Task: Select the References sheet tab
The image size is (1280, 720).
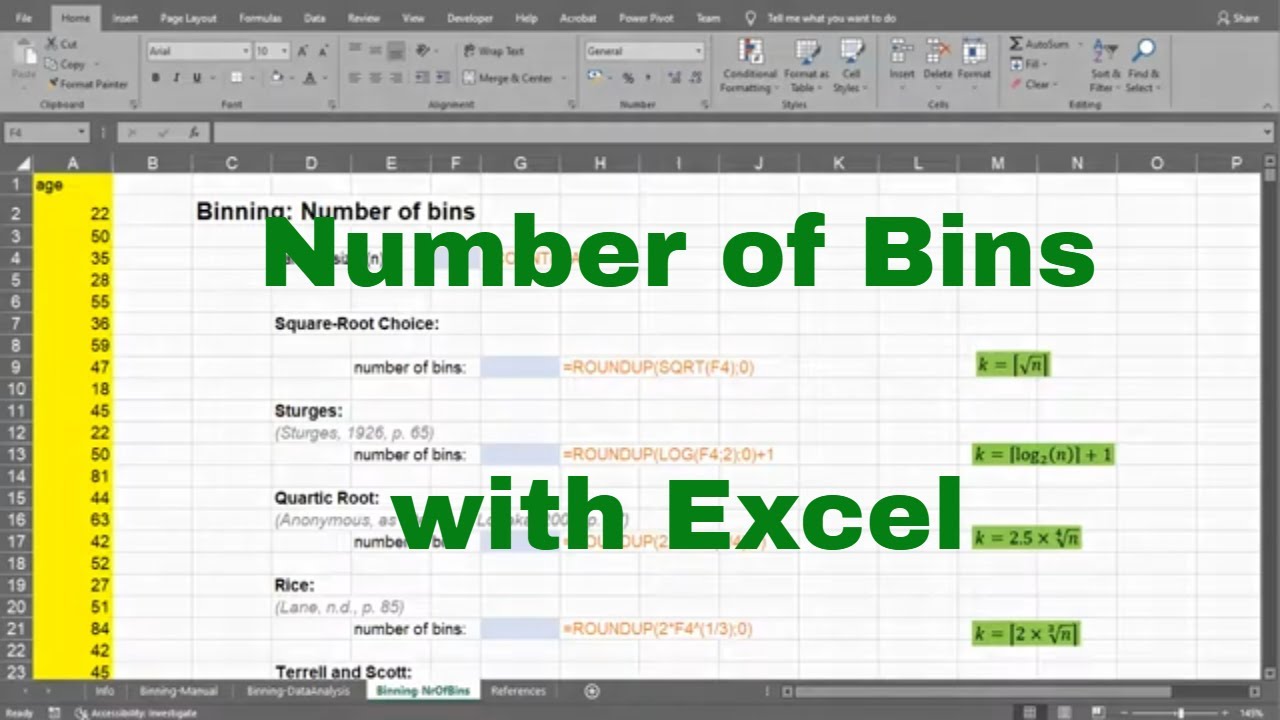Action: (518, 691)
